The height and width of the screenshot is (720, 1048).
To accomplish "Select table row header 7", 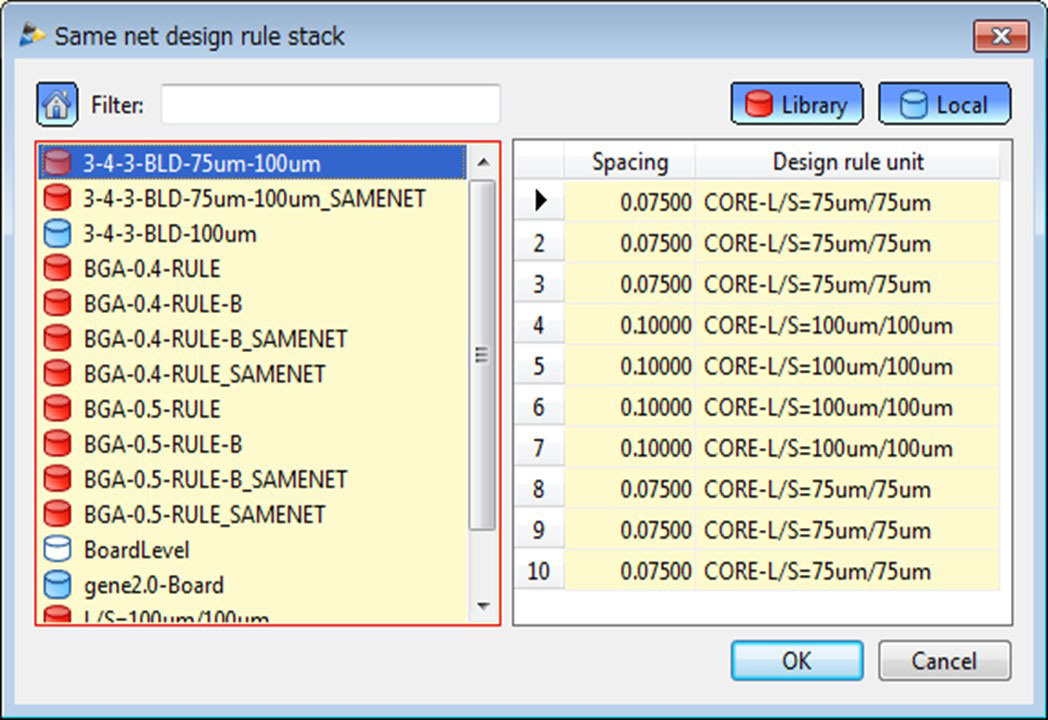I will click(x=539, y=448).
